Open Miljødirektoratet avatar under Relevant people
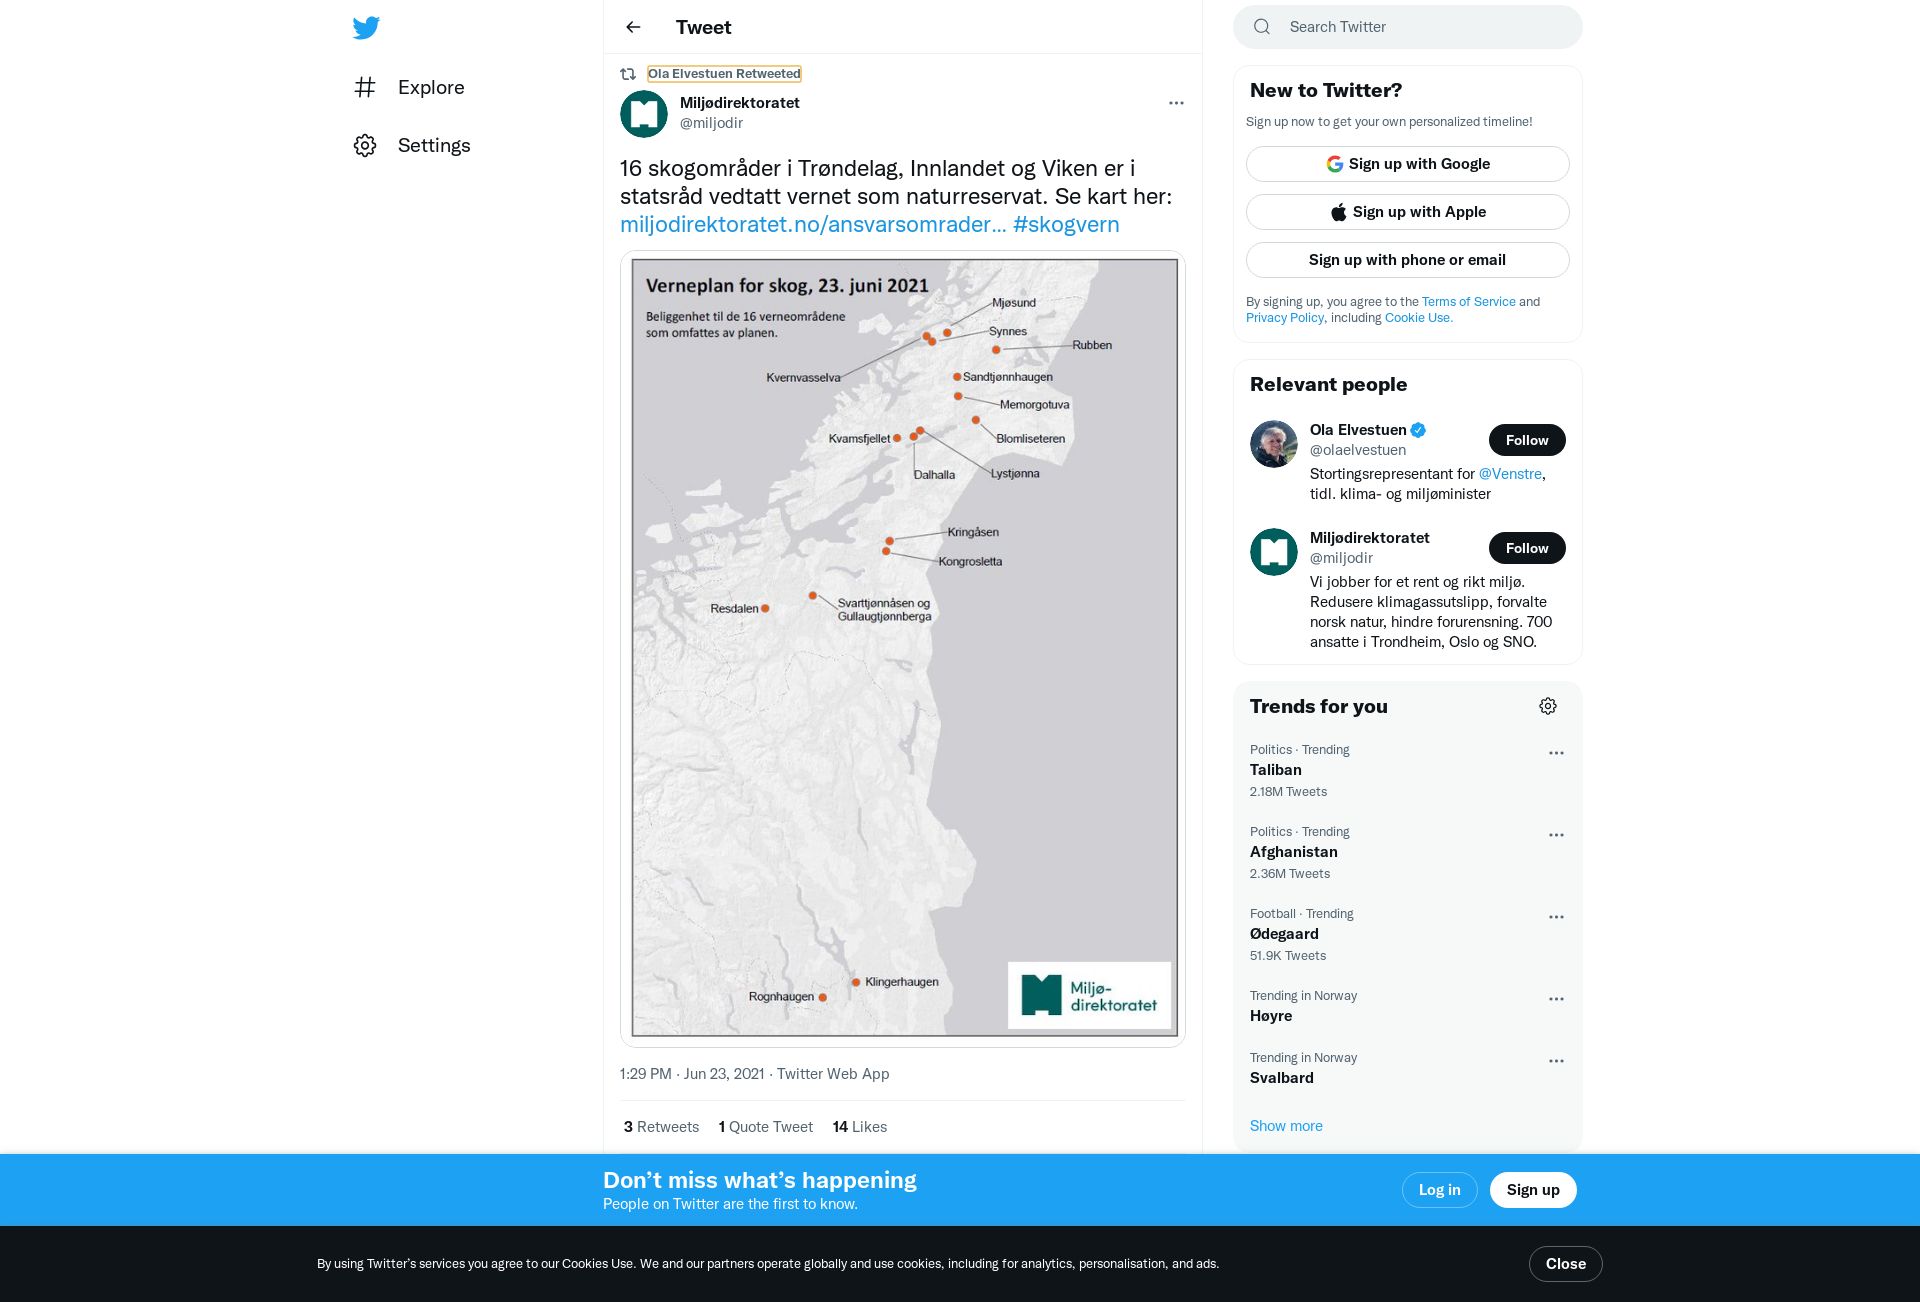This screenshot has height=1302, width=1920. (1274, 552)
